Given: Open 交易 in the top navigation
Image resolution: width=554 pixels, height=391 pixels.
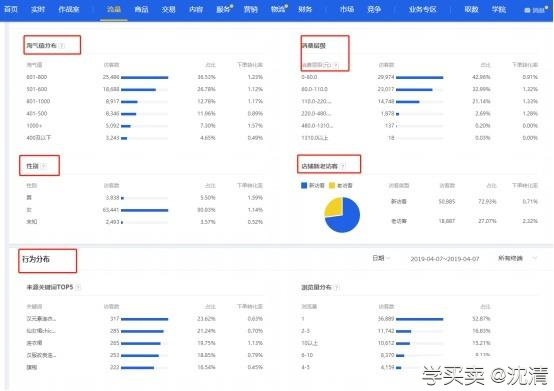Looking at the screenshot, I should pos(169,9).
